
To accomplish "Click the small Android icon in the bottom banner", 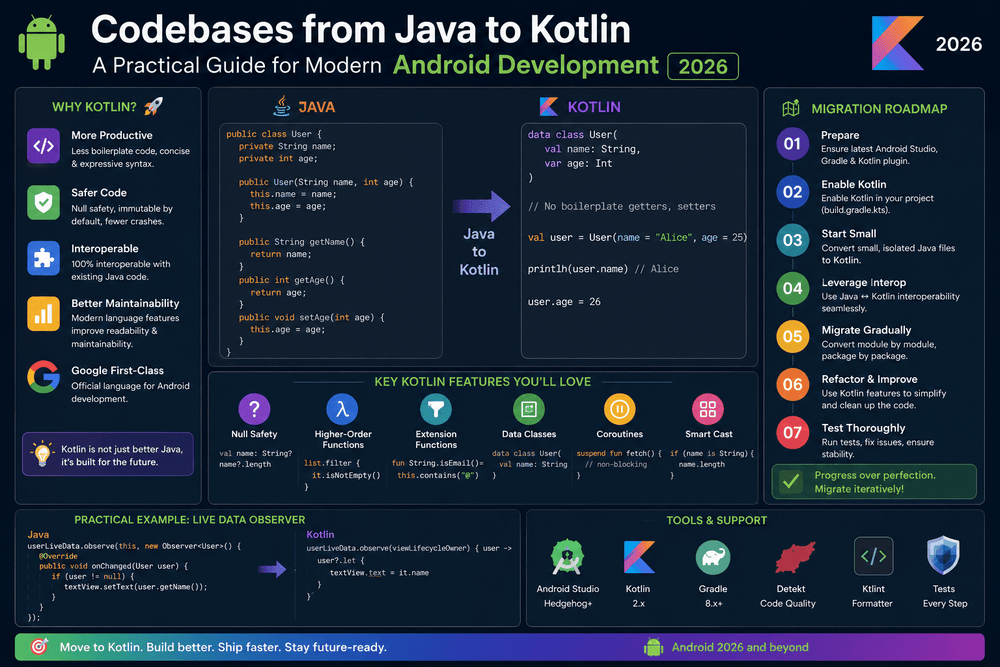I will point(653,647).
